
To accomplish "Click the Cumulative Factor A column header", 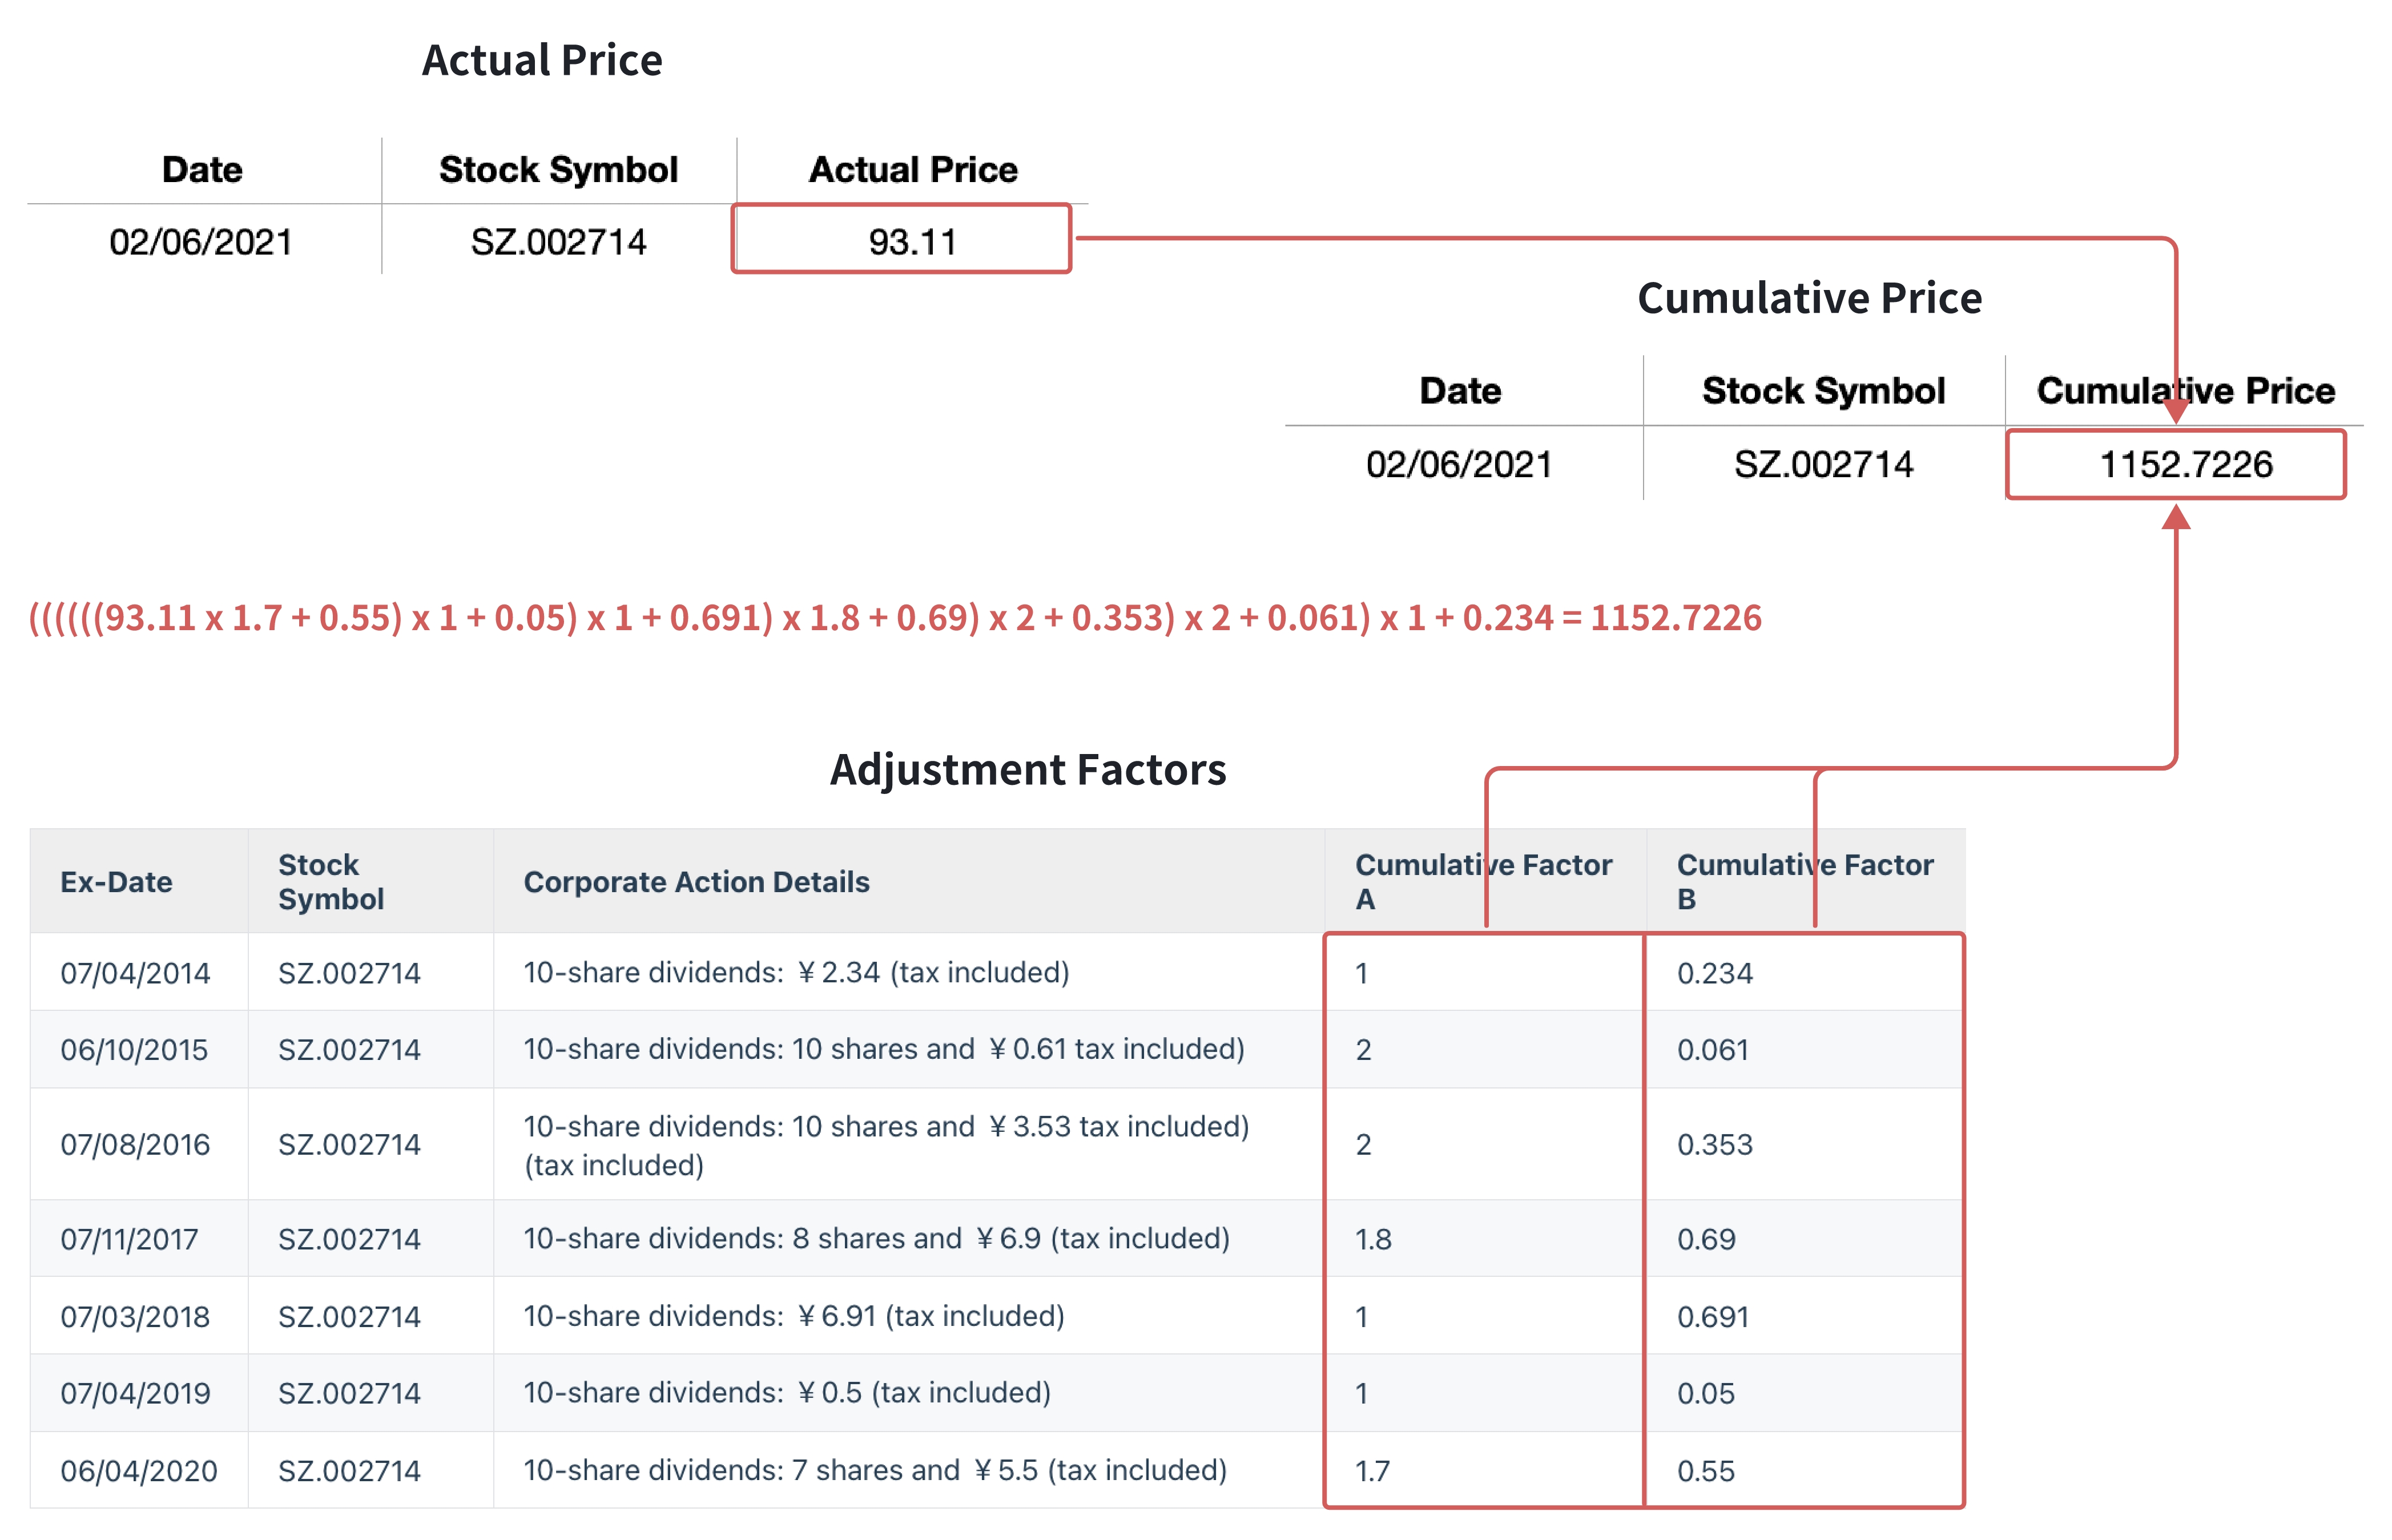I will point(1482,881).
